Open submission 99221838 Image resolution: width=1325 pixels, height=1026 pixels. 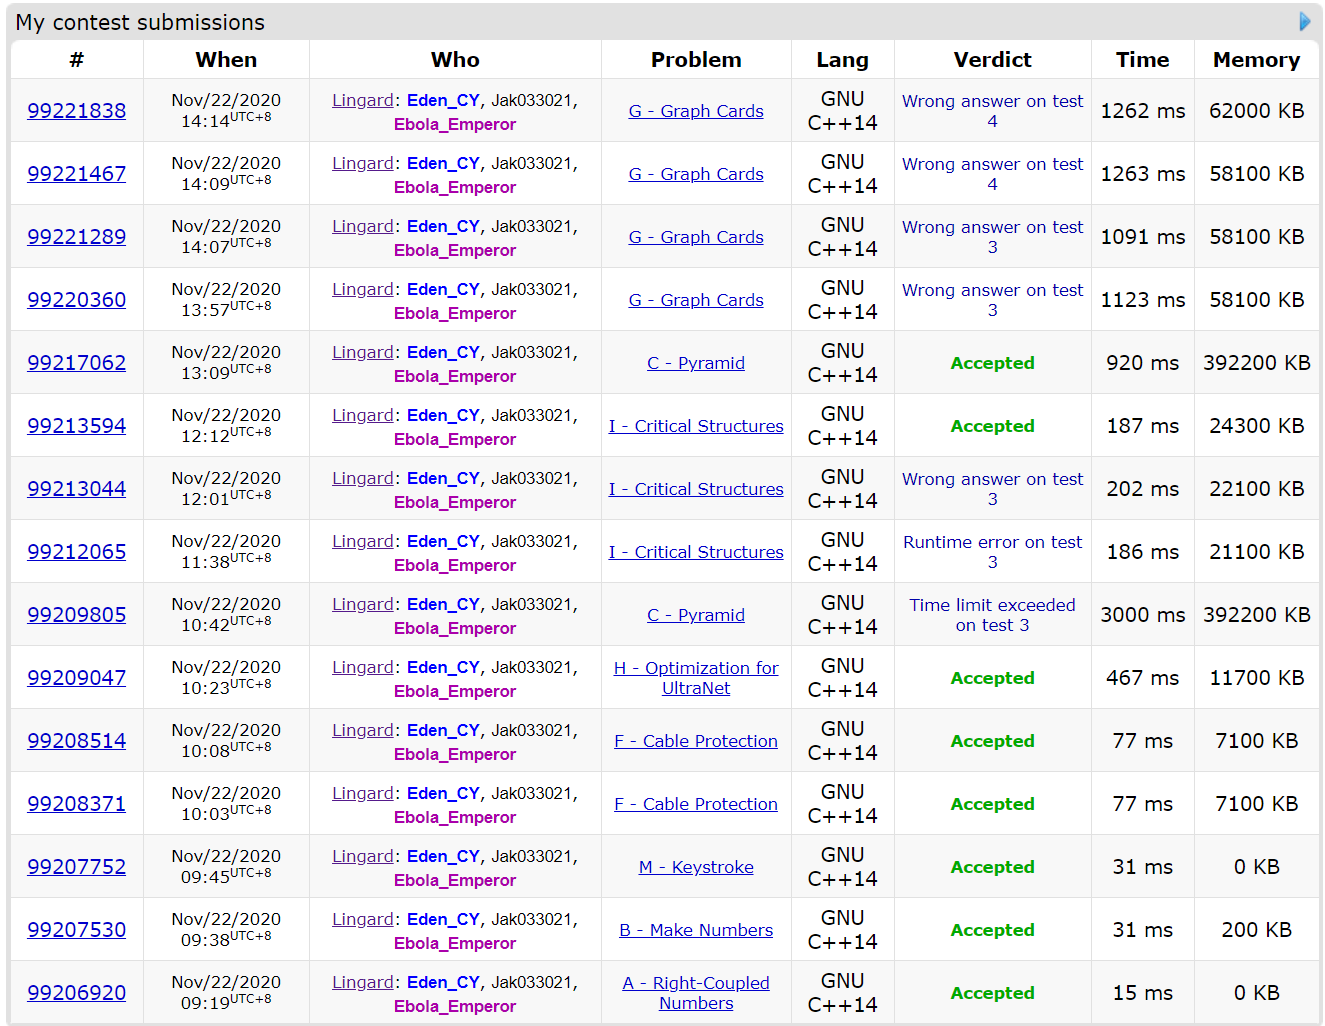[77, 111]
